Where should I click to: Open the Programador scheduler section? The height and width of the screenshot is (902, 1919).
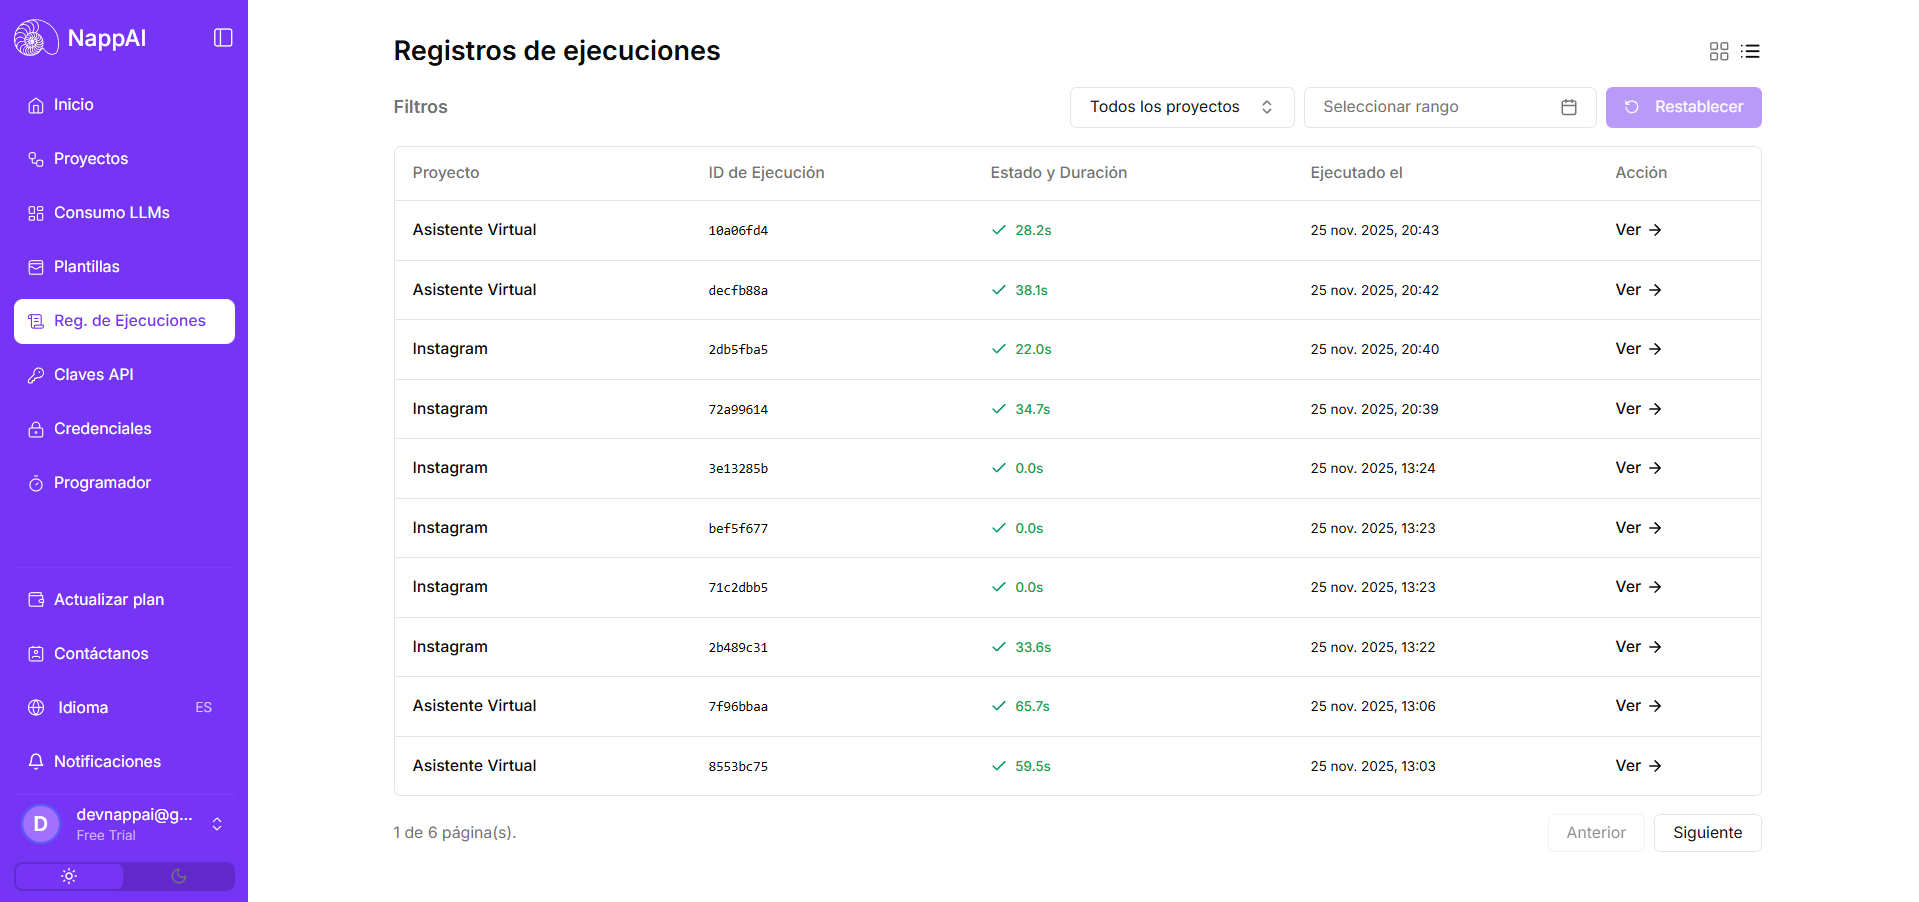point(100,482)
